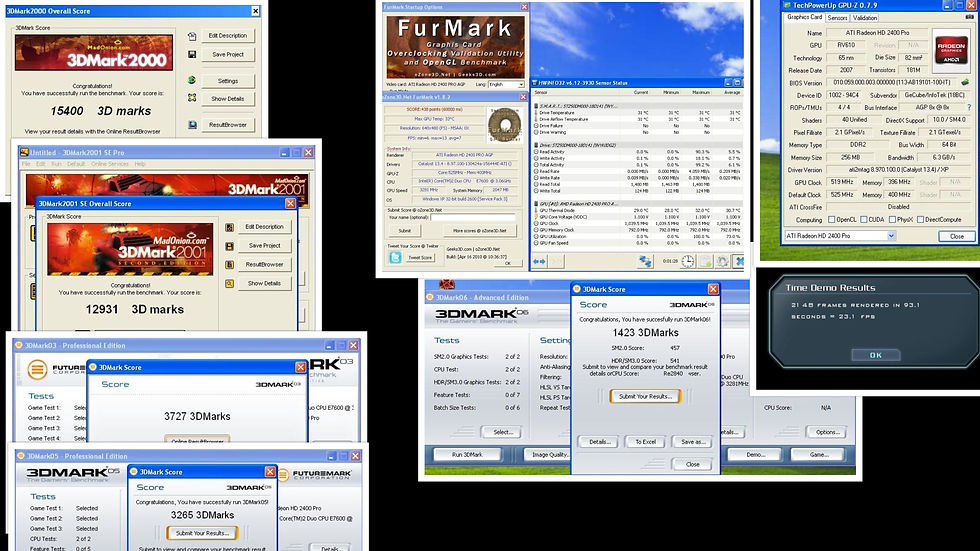The width and height of the screenshot is (980, 551).
Task: Click the GPU Thermal Diode row in HWiNFO
Action: 637,211
